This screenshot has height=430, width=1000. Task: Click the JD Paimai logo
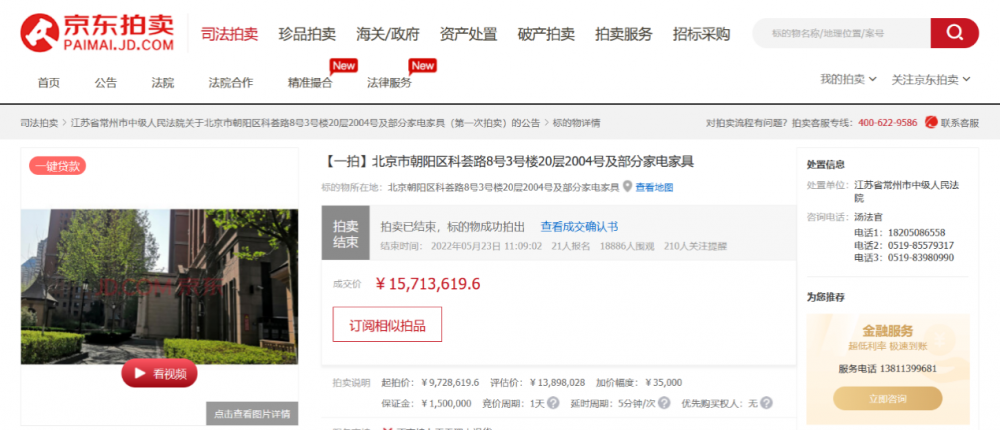pos(97,33)
